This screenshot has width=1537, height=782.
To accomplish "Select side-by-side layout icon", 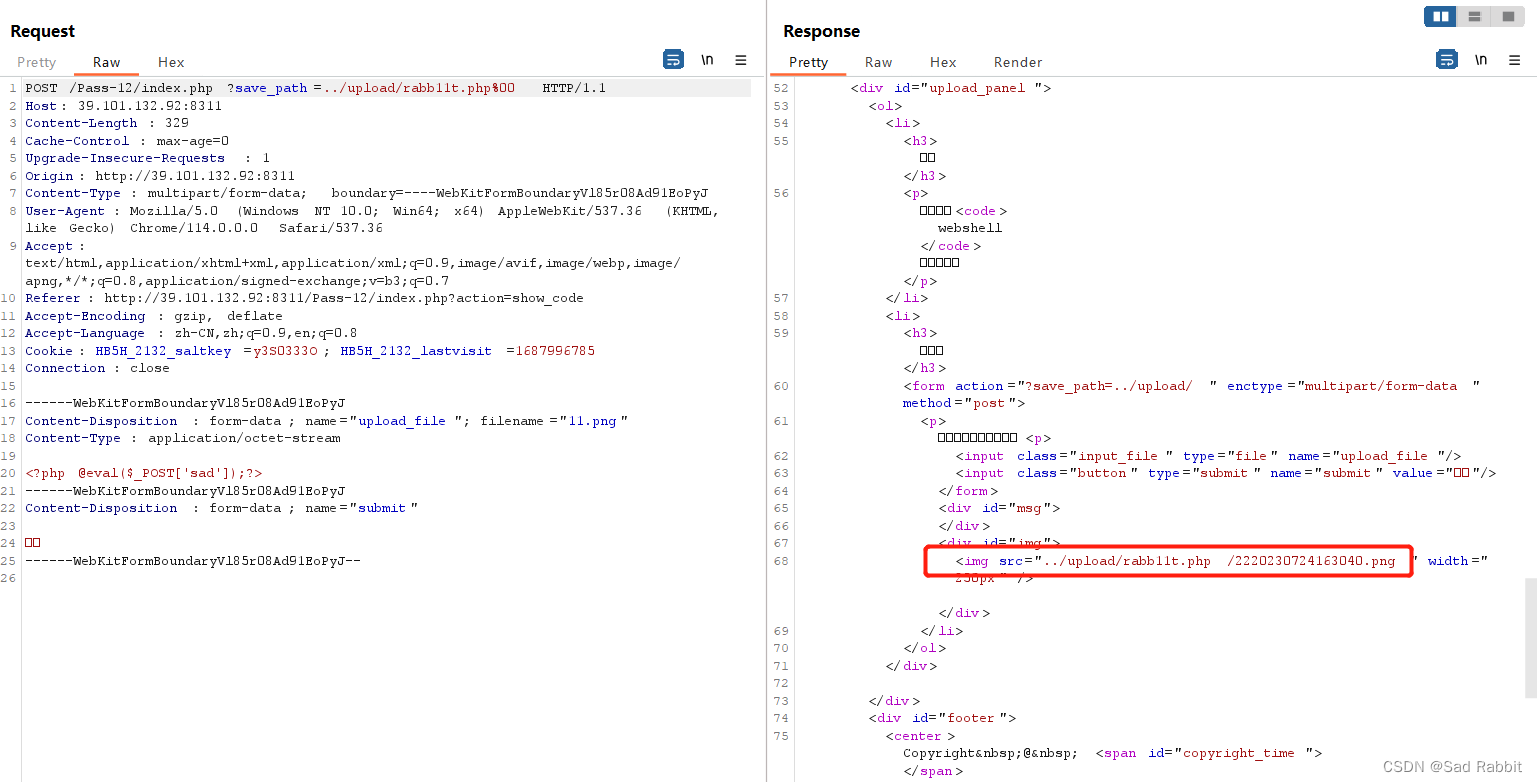I will pyautogui.click(x=1440, y=16).
